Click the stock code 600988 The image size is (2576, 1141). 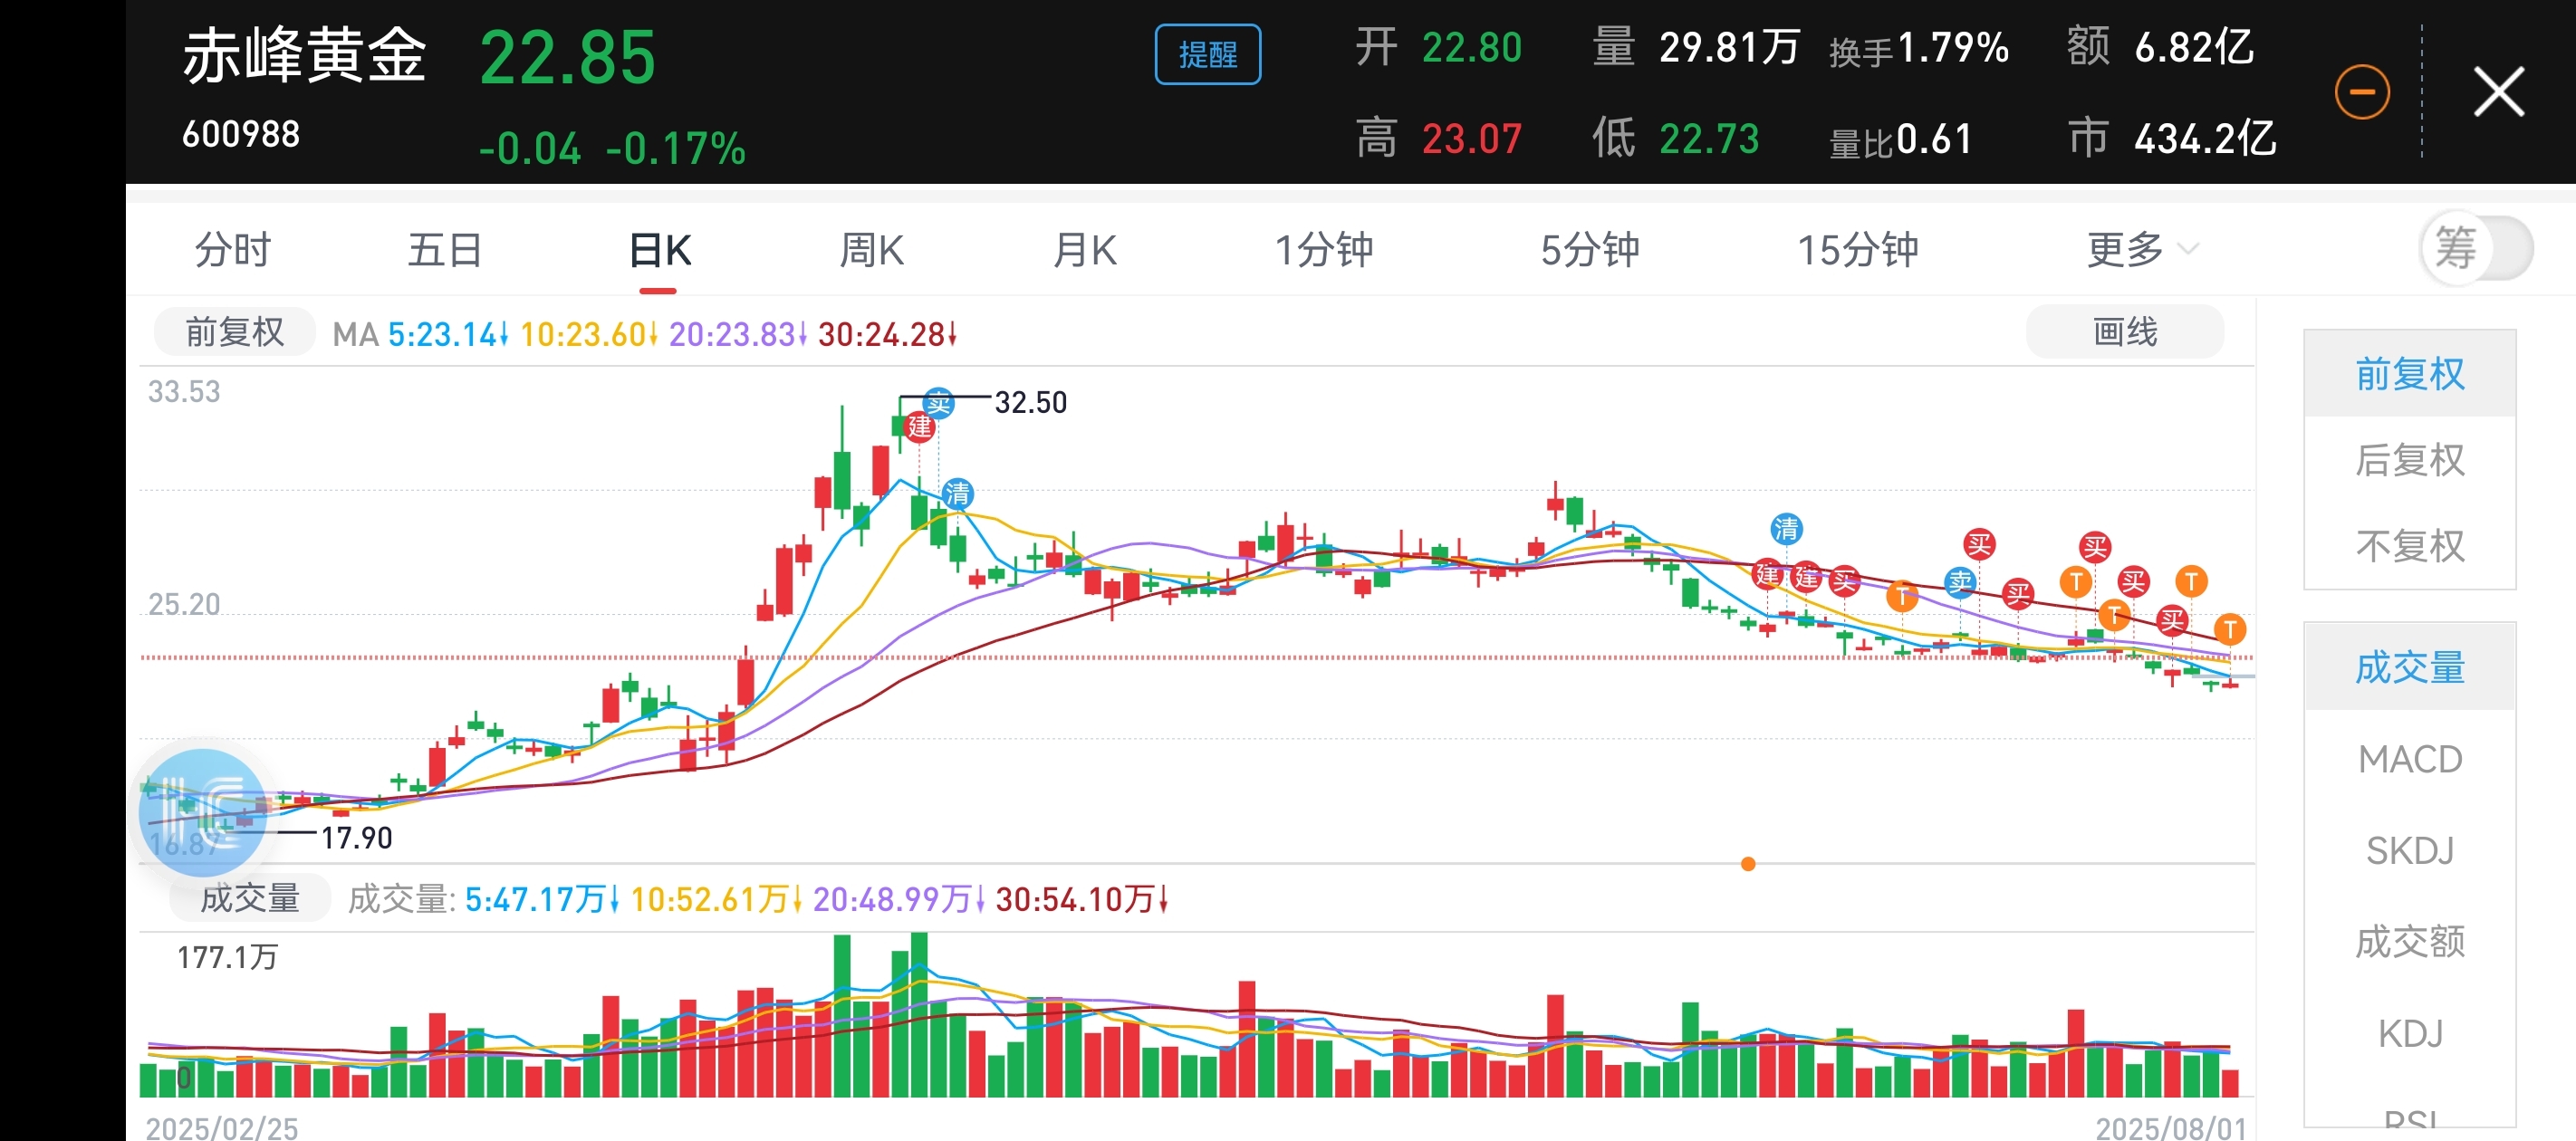tap(241, 134)
